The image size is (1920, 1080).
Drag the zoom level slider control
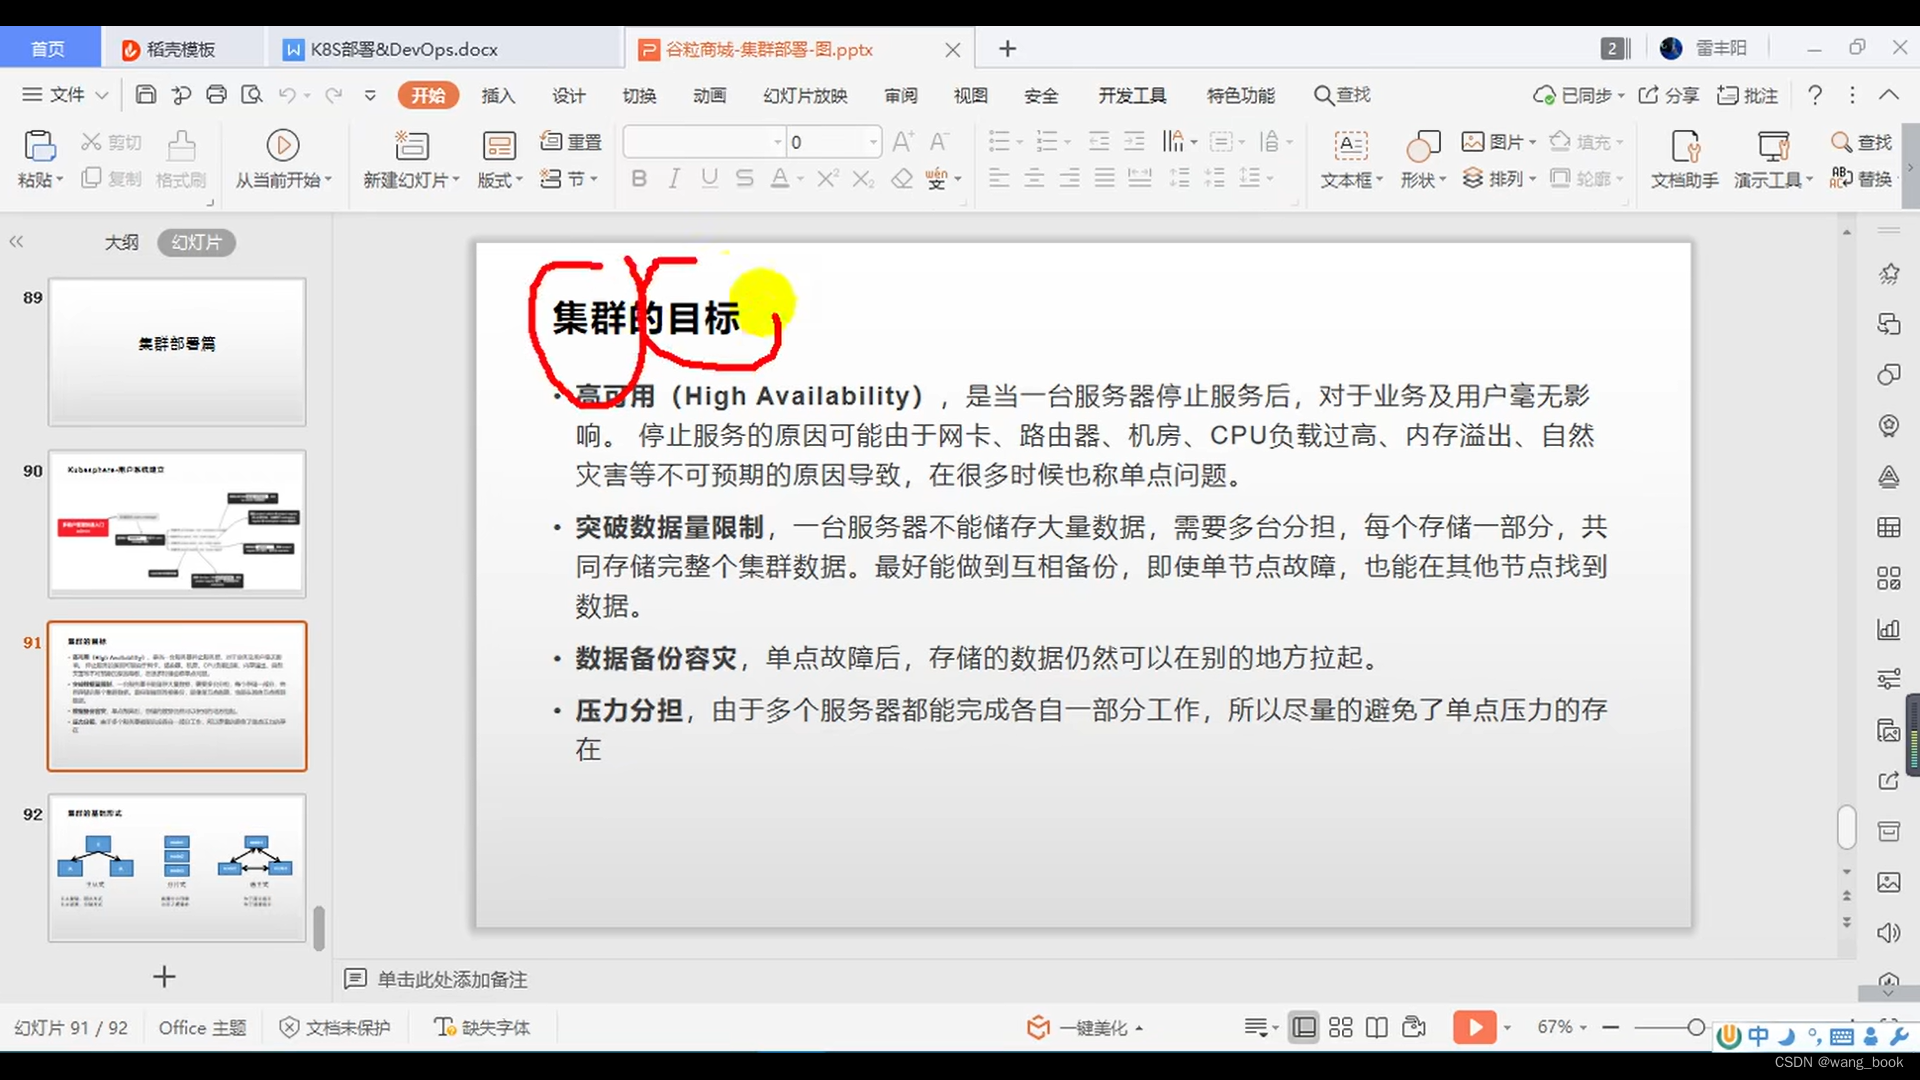click(x=1698, y=1026)
